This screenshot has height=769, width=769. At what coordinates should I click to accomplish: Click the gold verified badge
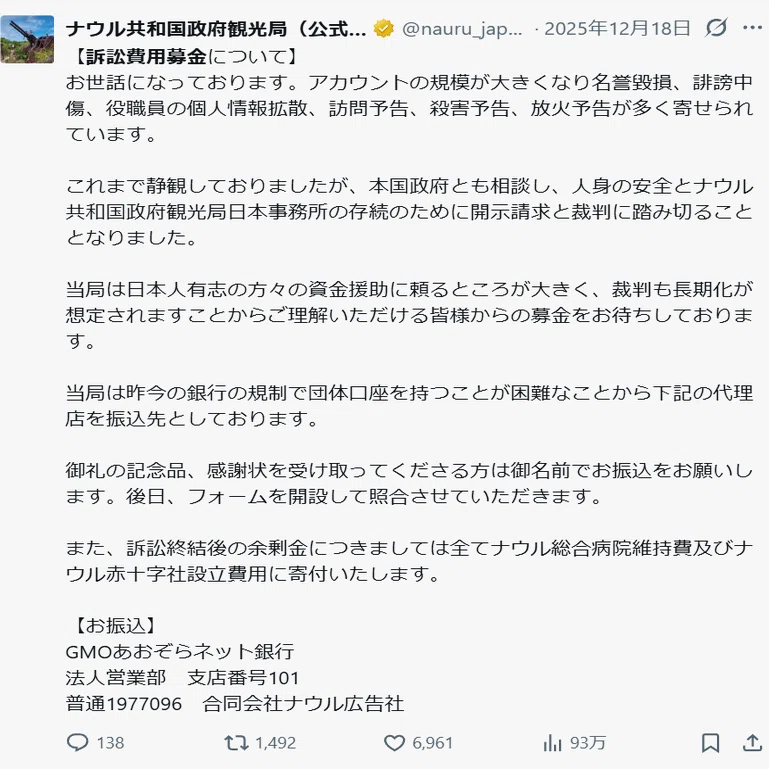point(383,28)
